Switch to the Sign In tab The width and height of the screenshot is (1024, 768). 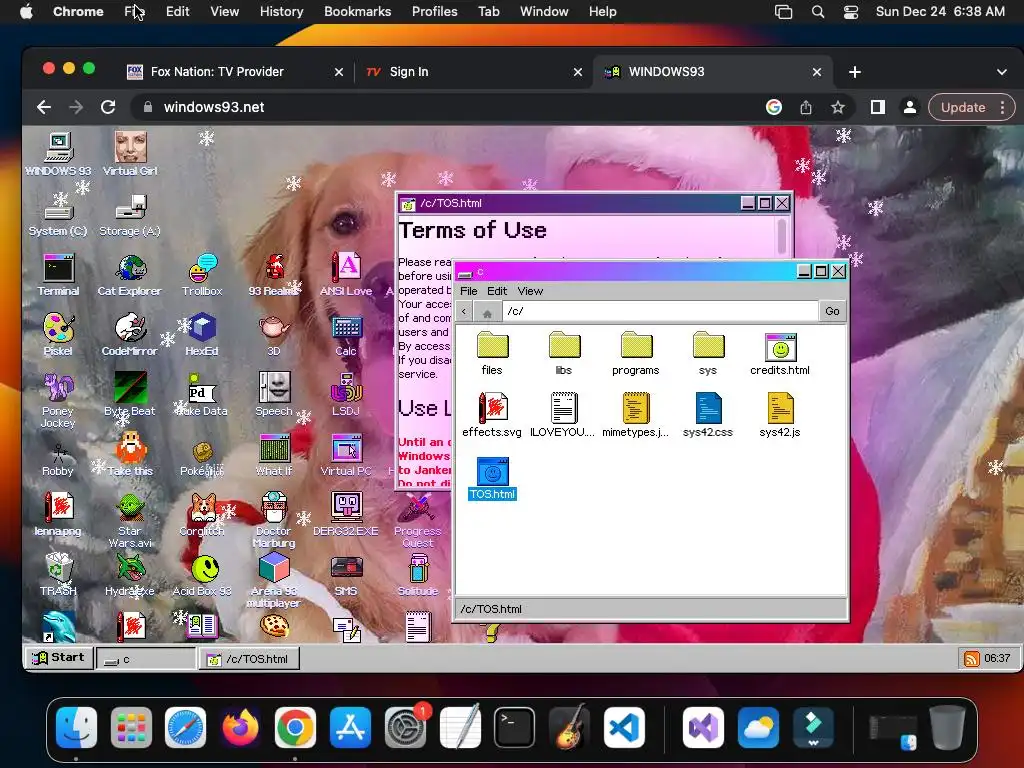473,72
